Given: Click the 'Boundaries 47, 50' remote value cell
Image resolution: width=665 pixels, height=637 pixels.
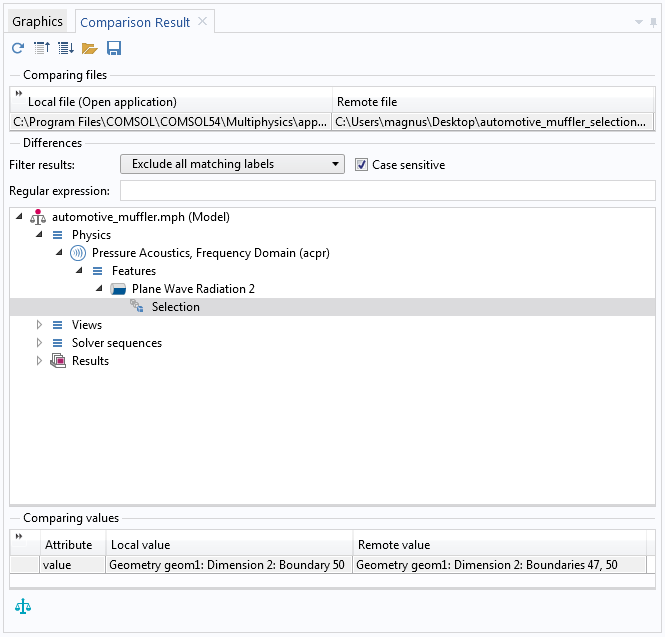Looking at the screenshot, I should pos(500,565).
